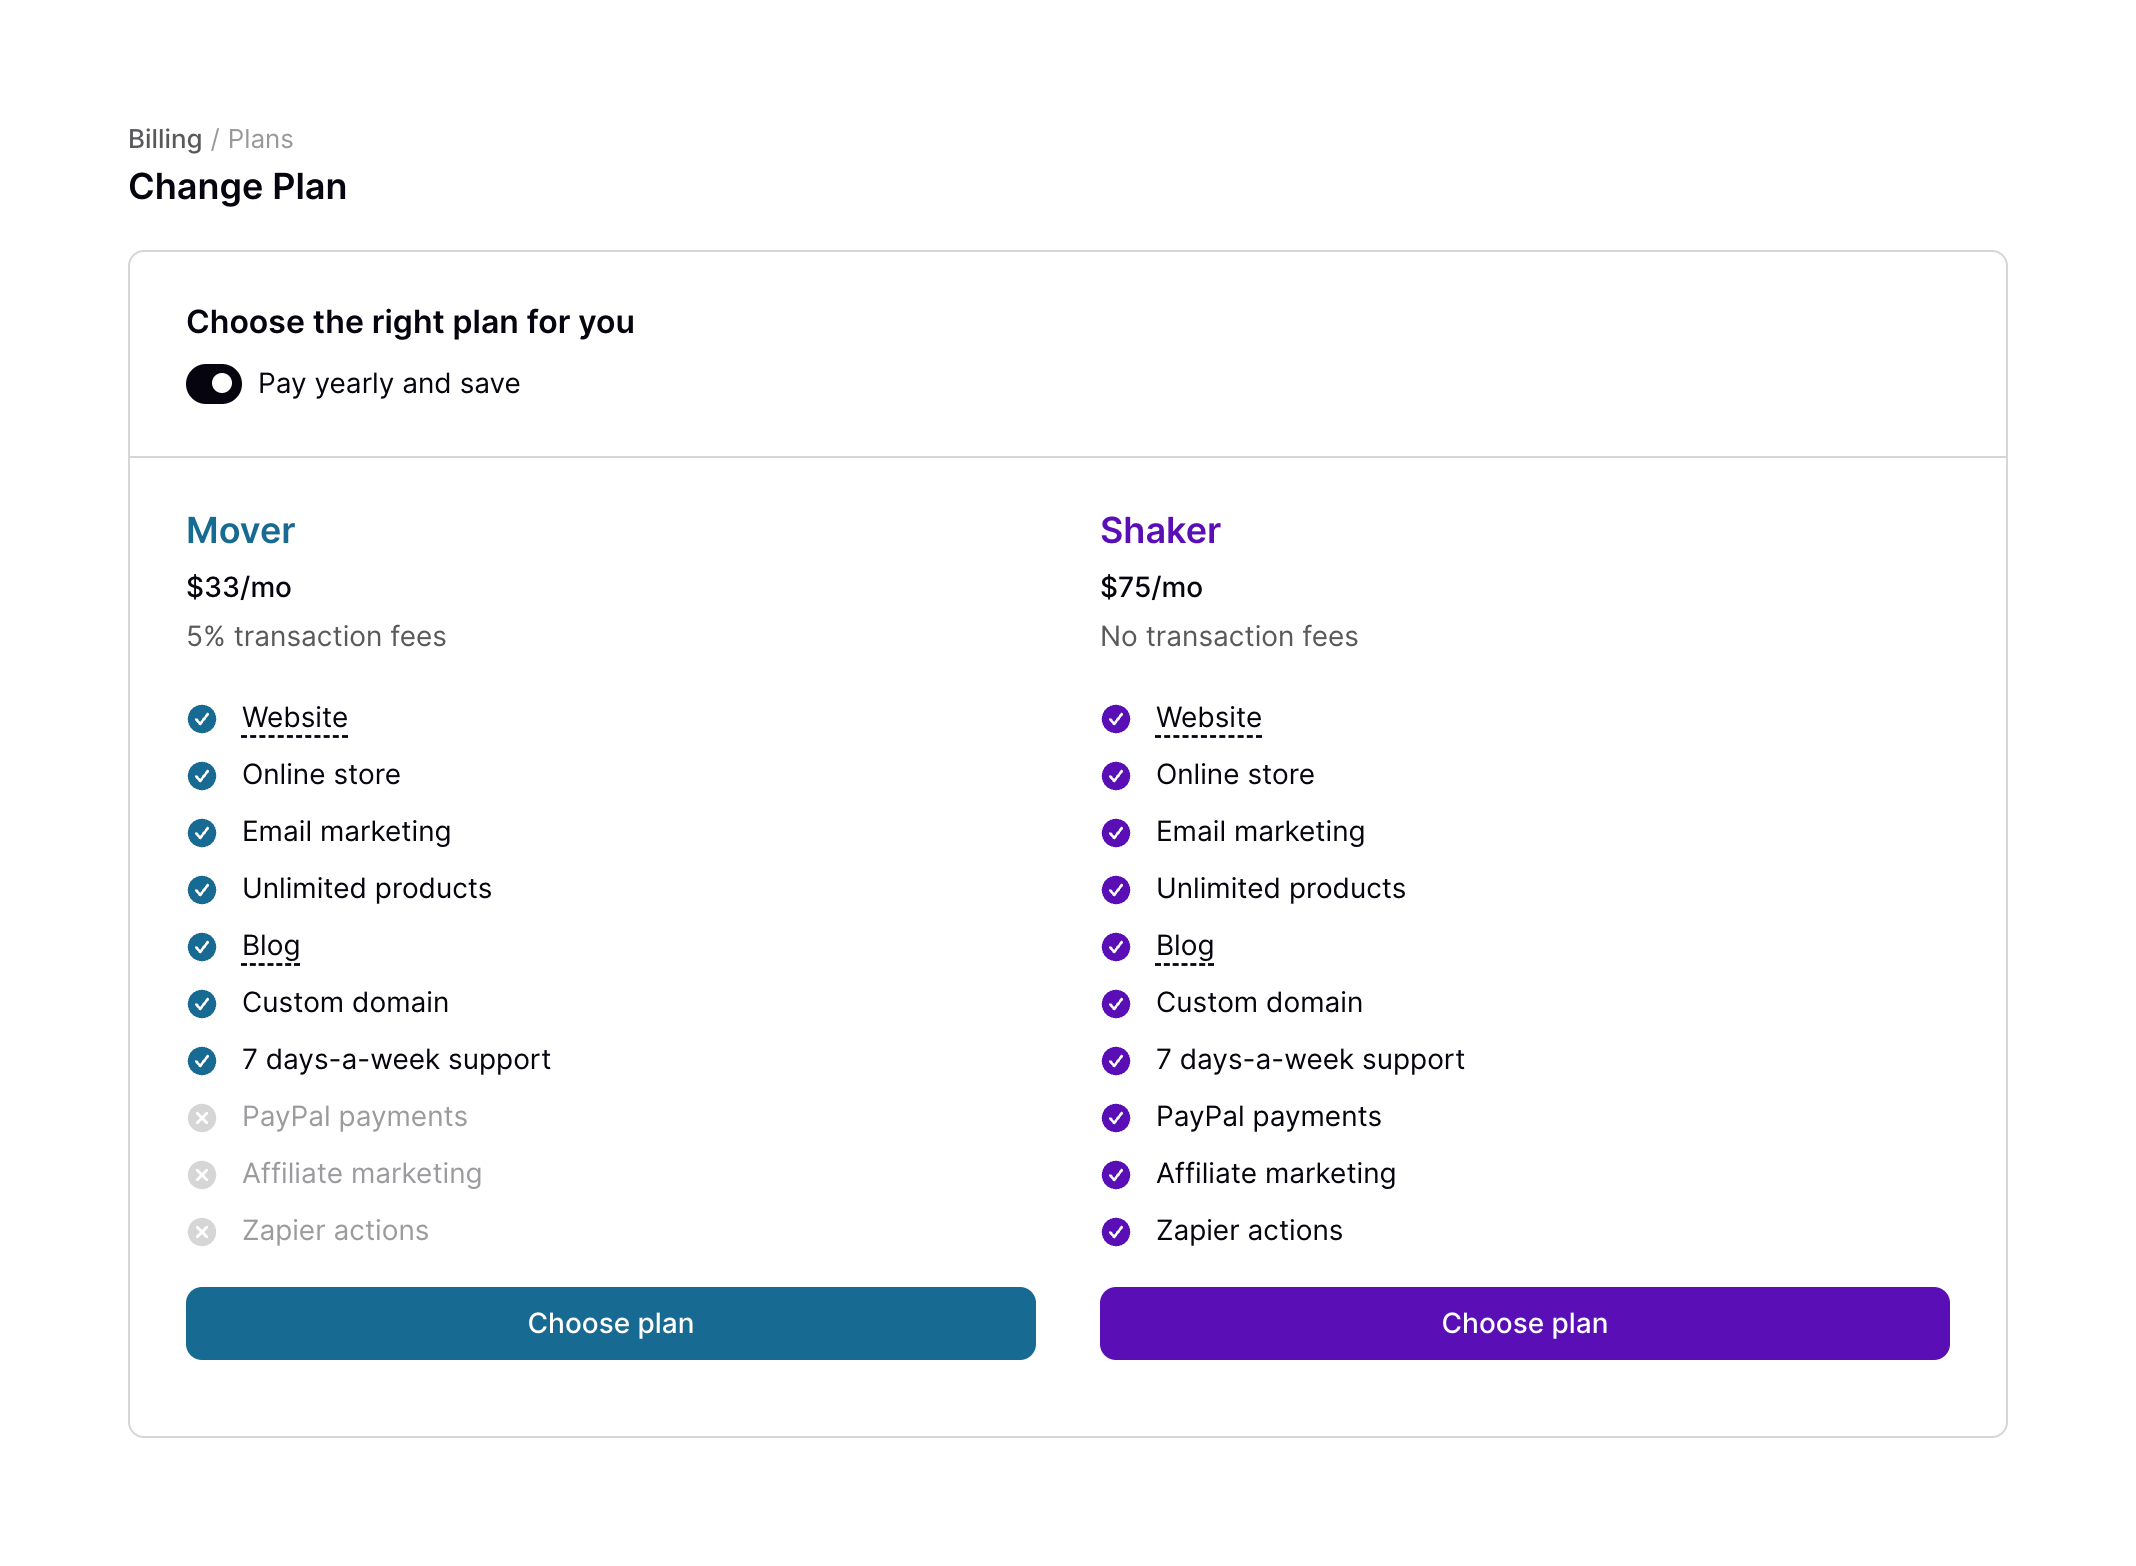The height and width of the screenshot is (1566, 2136).
Task: Disable the Pay yearly and save toggle
Action: [213, 383]
